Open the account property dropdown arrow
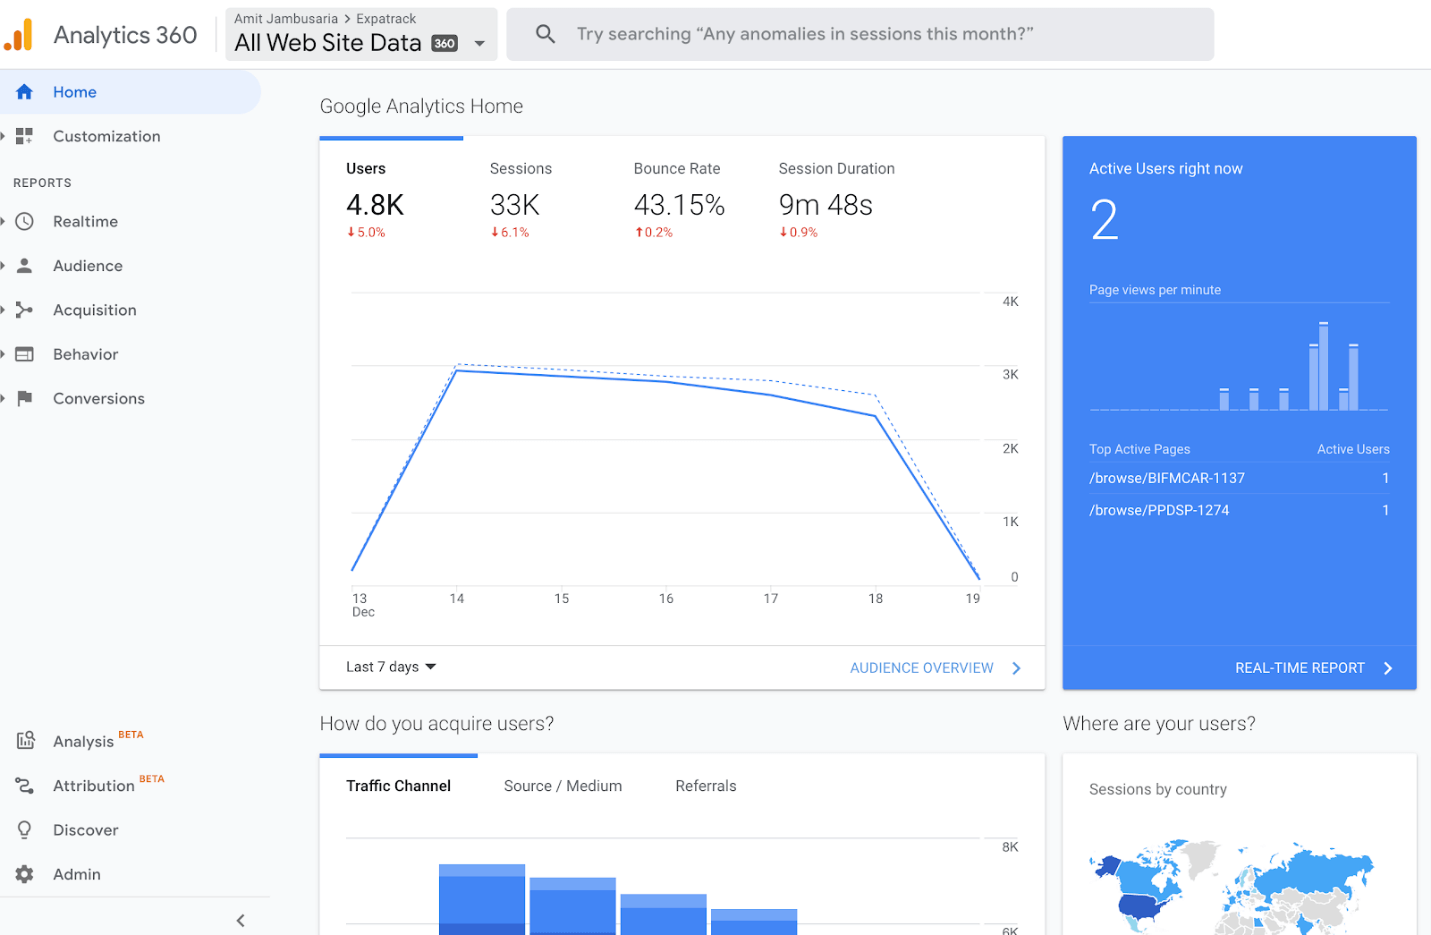This screenshot has height=935, width=1431. [x=480, y=43]
